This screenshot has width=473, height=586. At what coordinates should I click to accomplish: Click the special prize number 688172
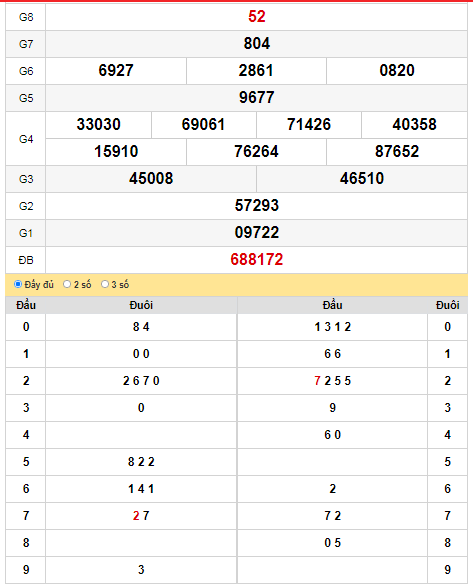click(x=257, y=259)
